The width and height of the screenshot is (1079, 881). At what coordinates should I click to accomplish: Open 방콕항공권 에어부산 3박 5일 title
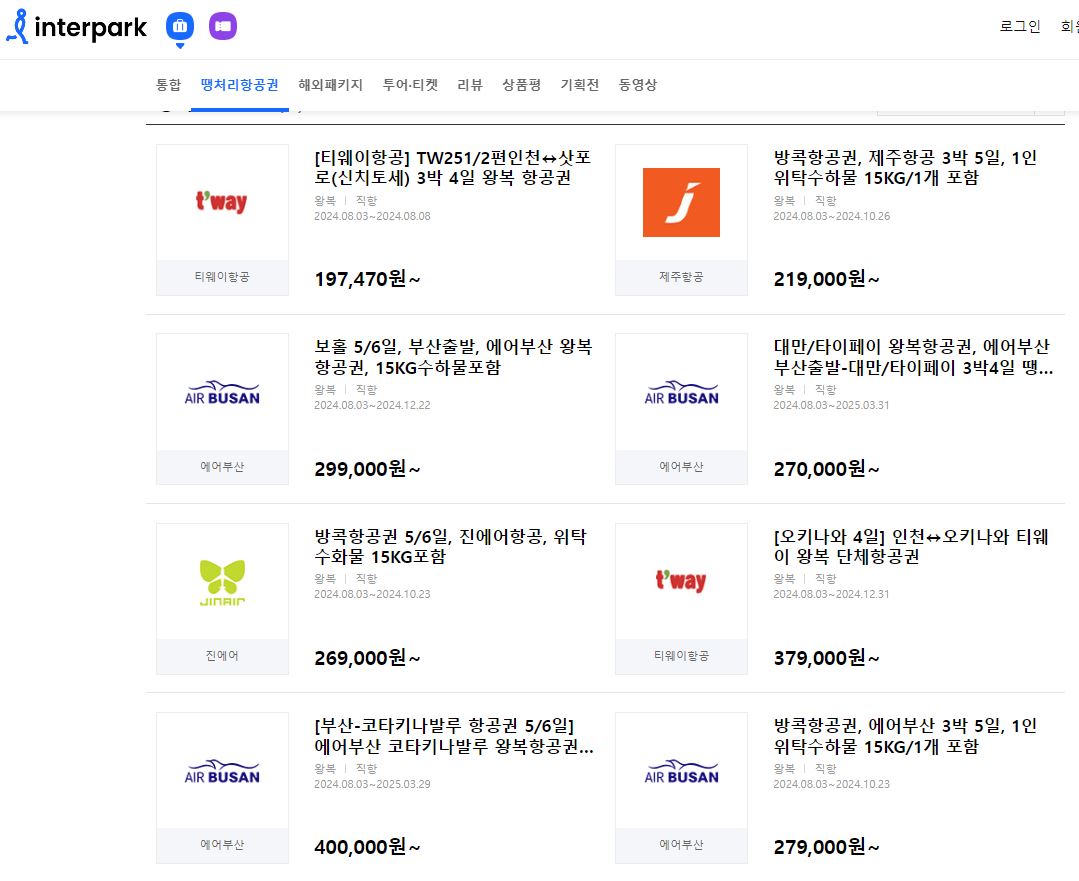click(905, 736)
